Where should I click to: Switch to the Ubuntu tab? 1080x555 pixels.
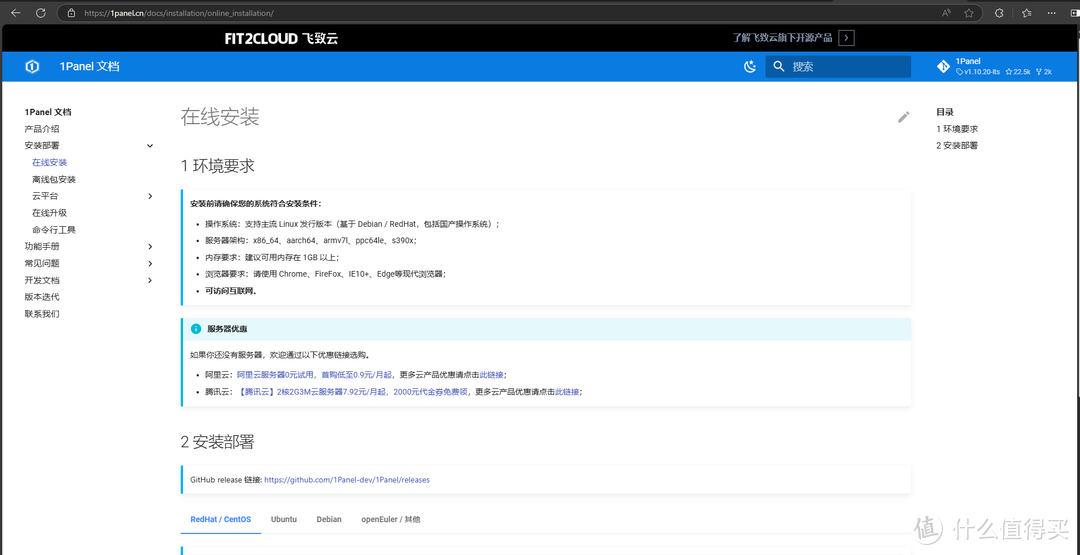coord(284,520)
